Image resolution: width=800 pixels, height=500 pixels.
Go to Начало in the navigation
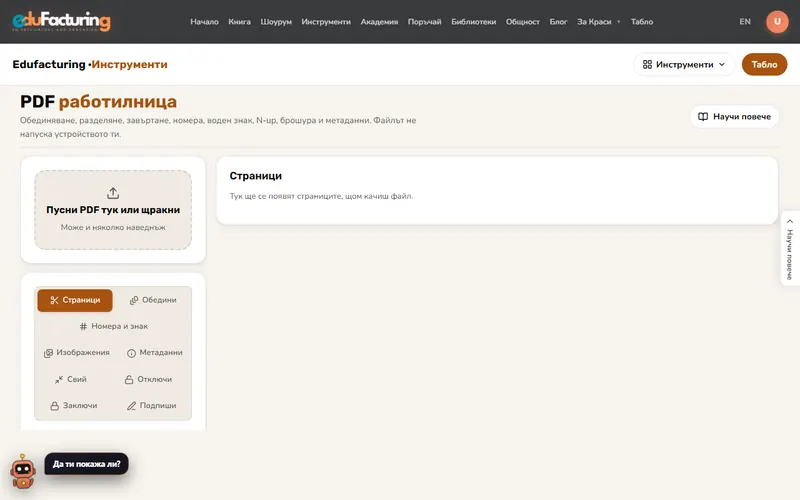(204, 21)
